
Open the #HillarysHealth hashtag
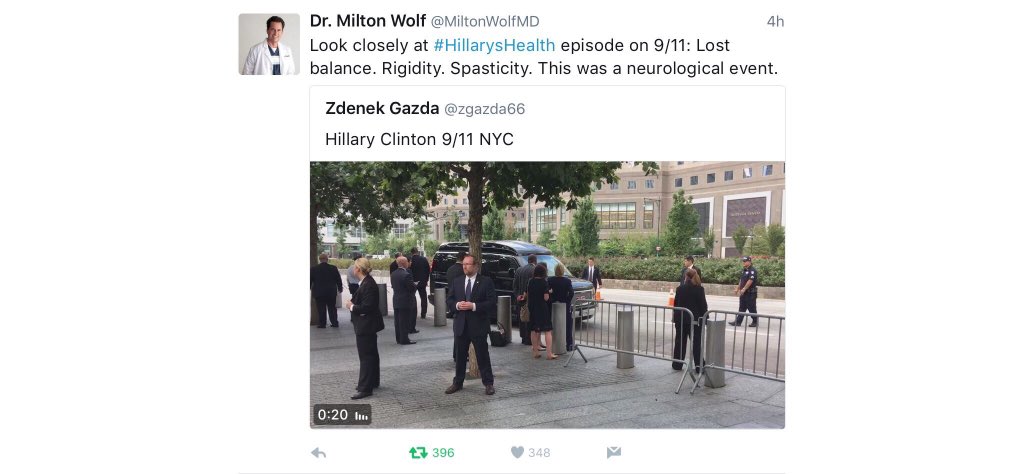(x=494, y=45)
